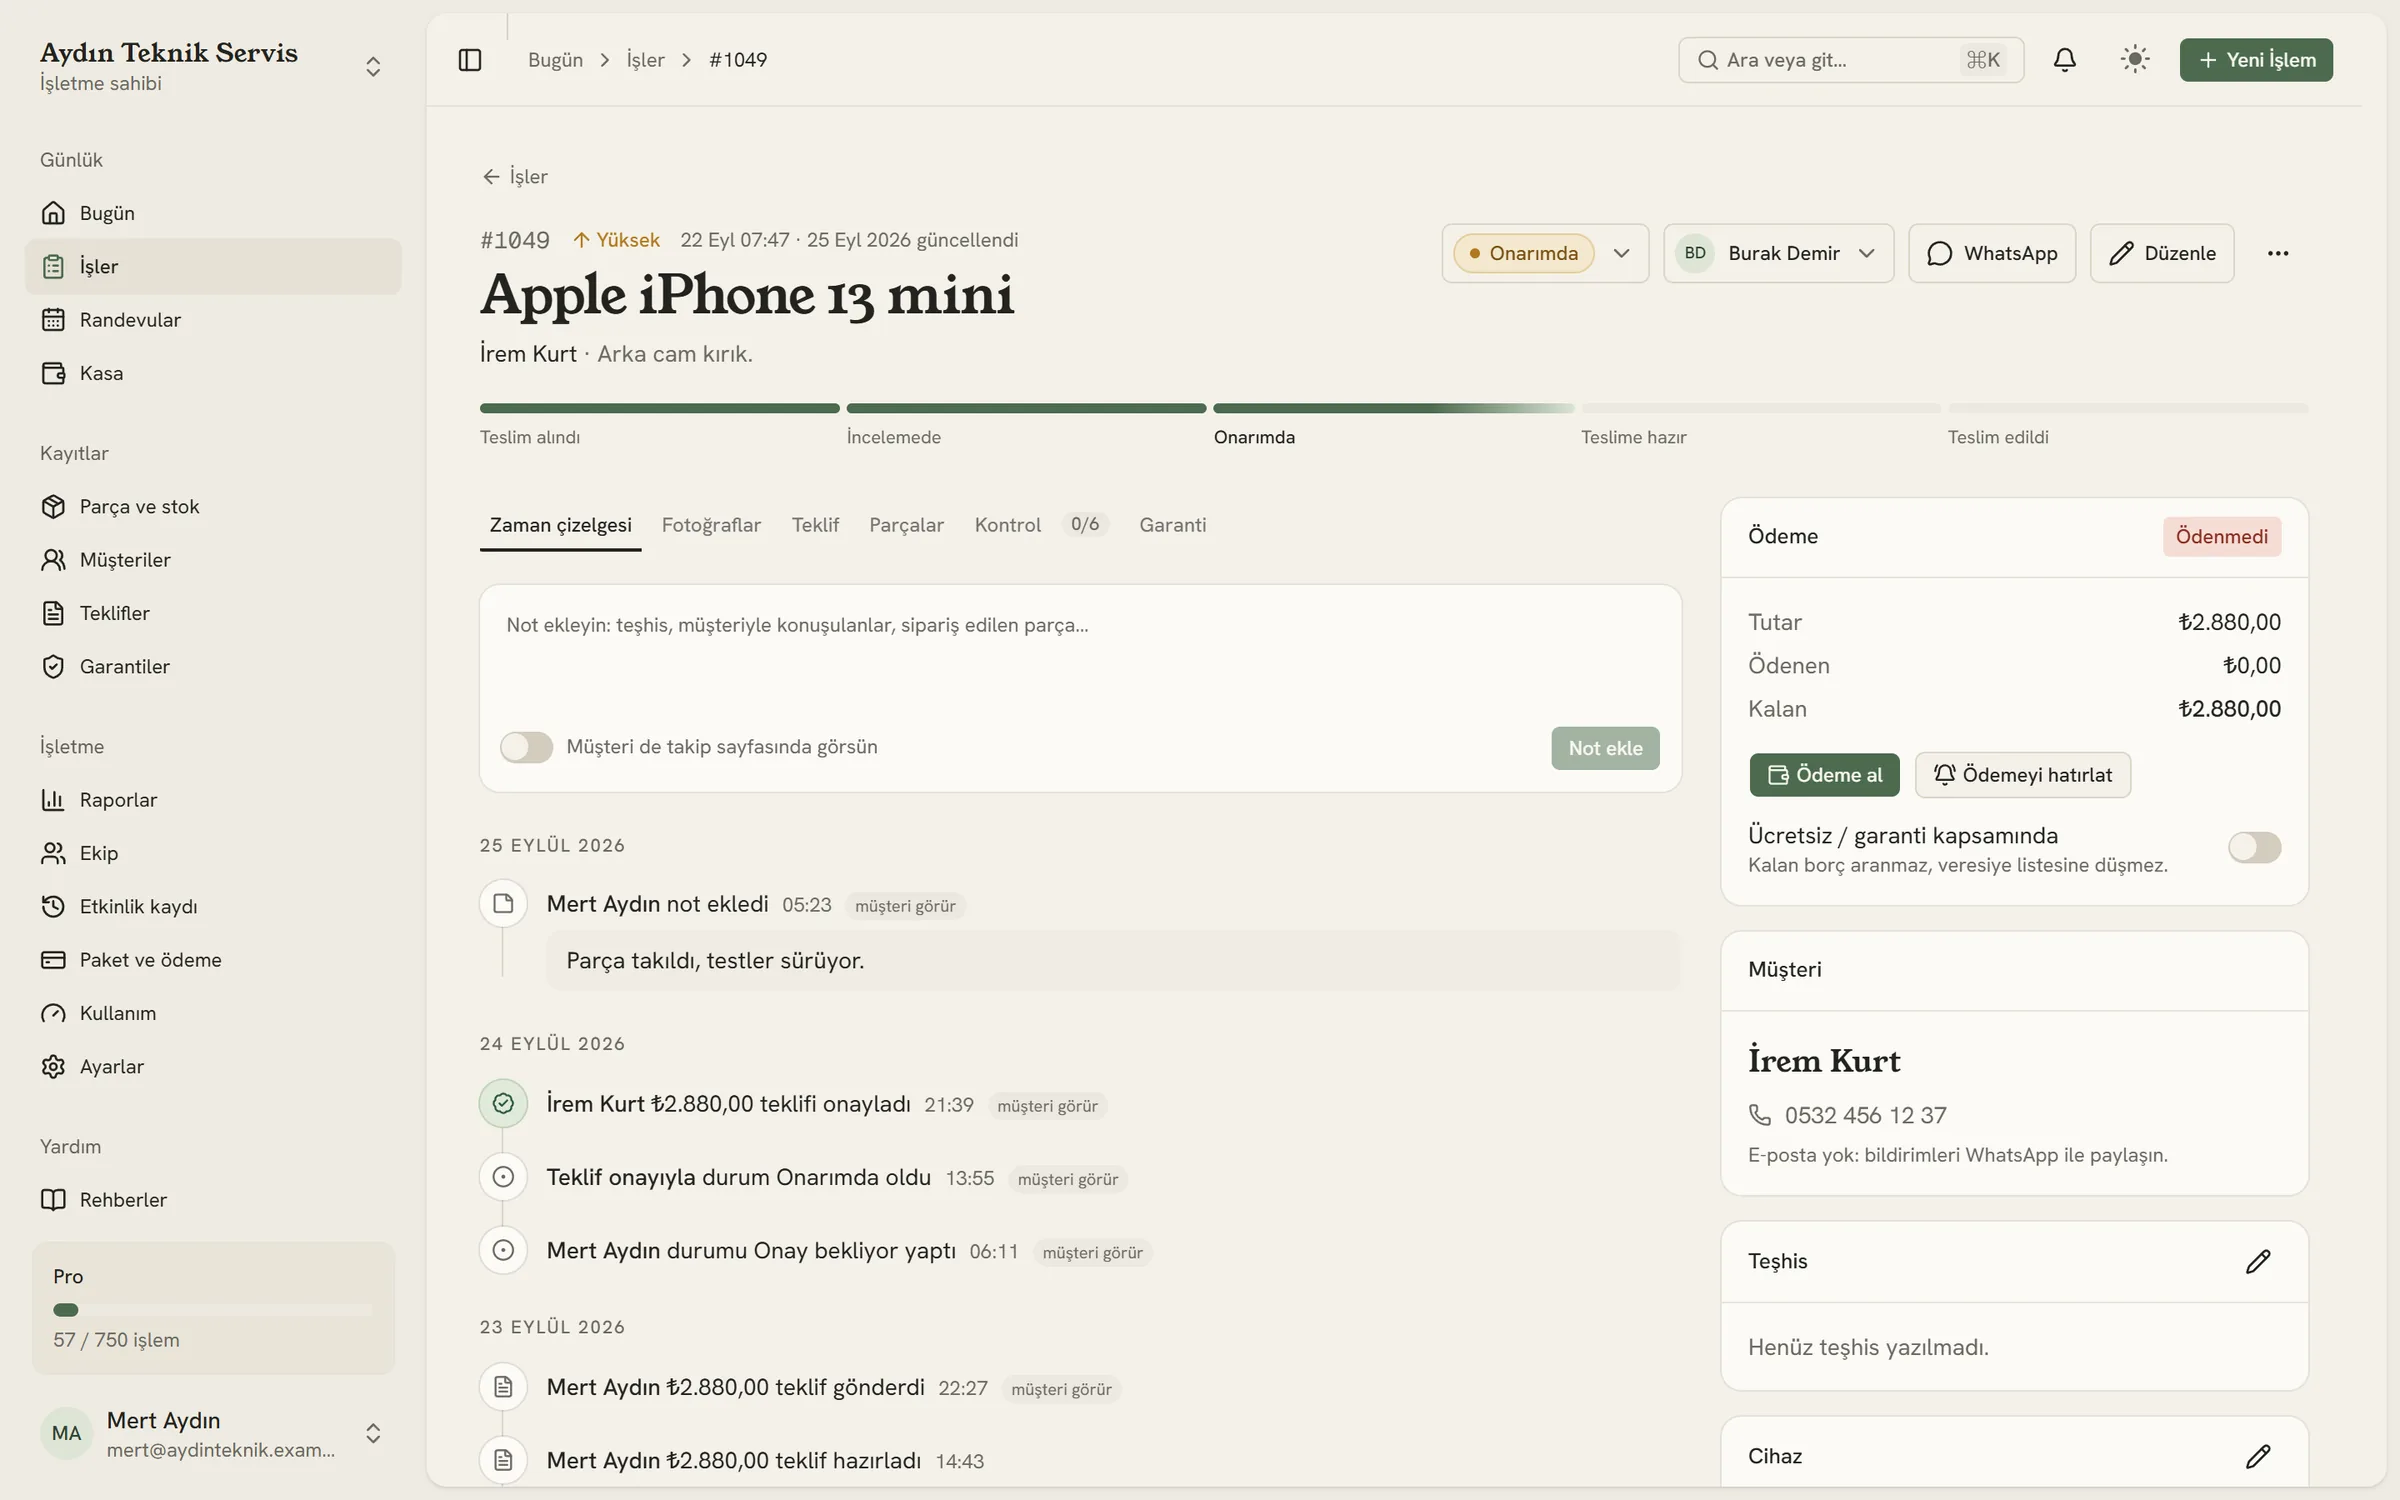Go to Randevular in the sidebar
This screenshot has height=1500, width=2400.
point(213,320)
